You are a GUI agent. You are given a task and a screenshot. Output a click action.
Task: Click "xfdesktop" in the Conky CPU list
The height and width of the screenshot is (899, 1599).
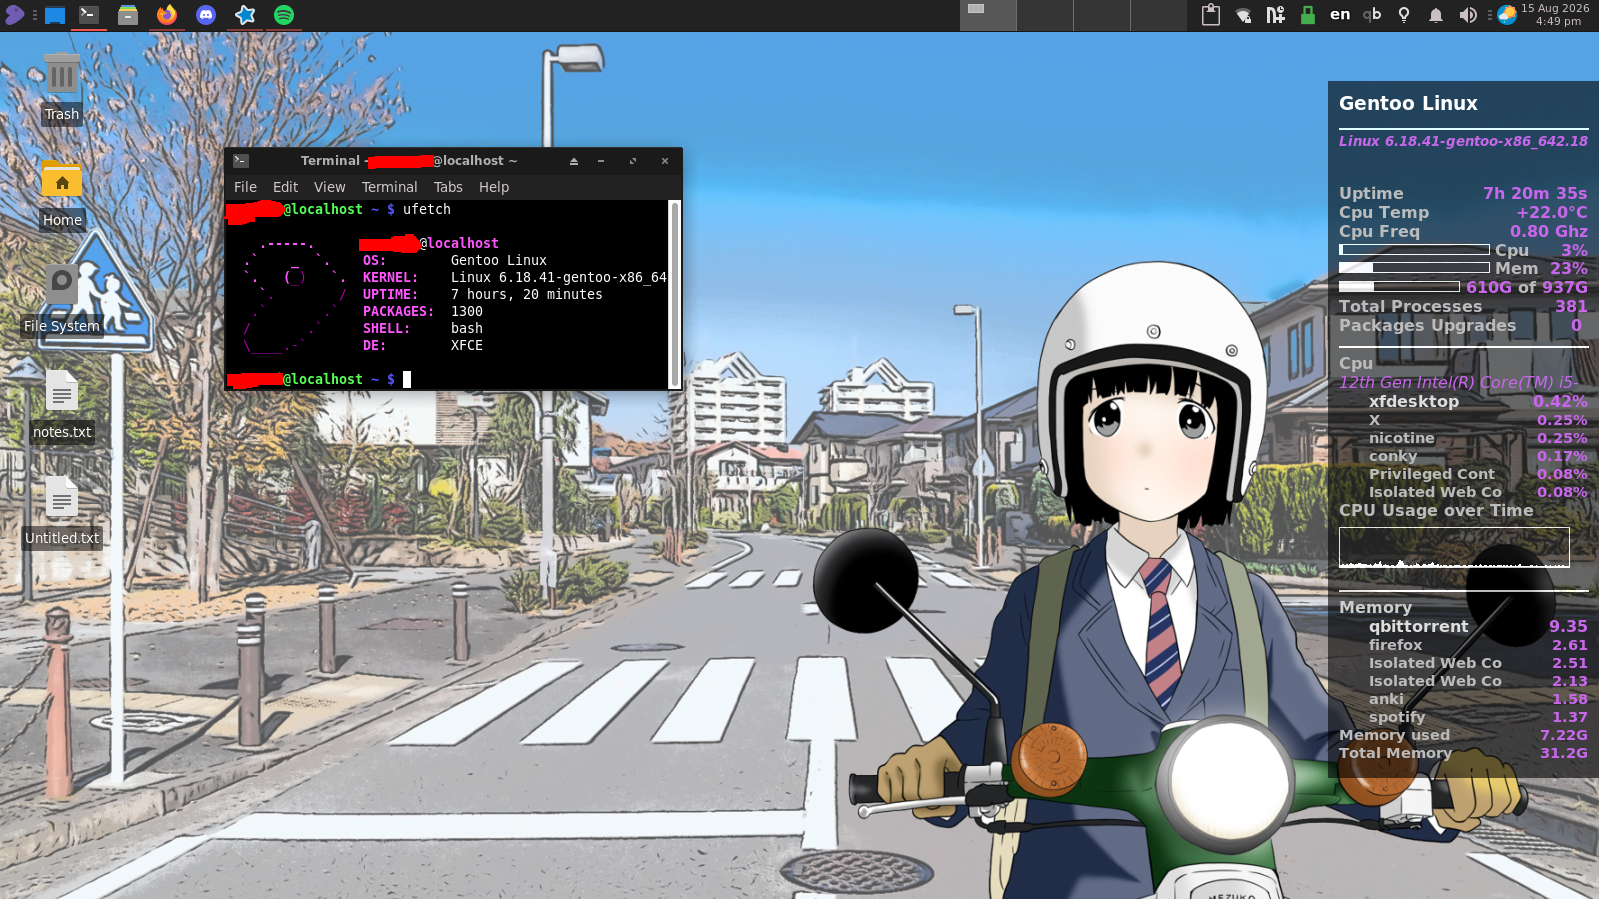(1414, 401)
